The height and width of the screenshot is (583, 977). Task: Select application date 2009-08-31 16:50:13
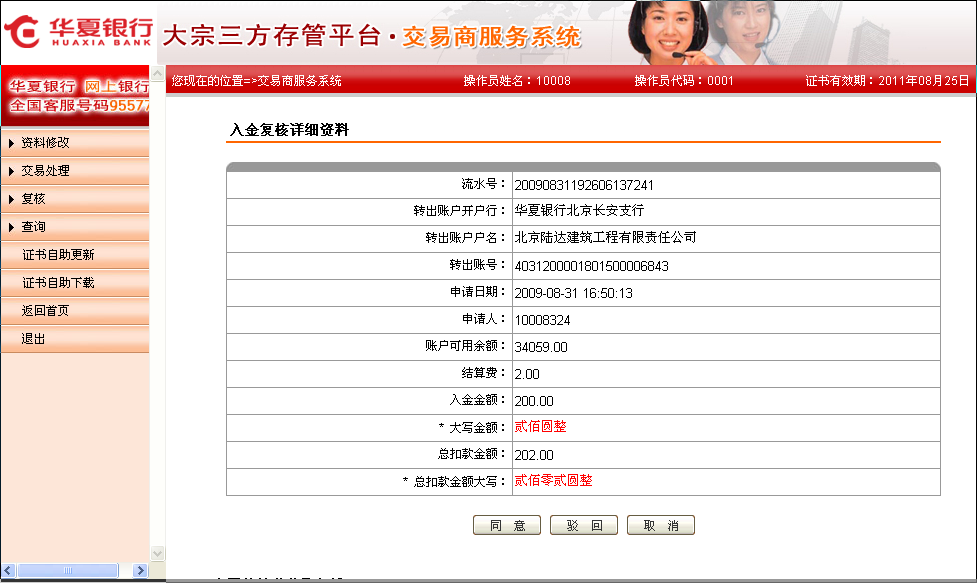[x=573, y=293]
